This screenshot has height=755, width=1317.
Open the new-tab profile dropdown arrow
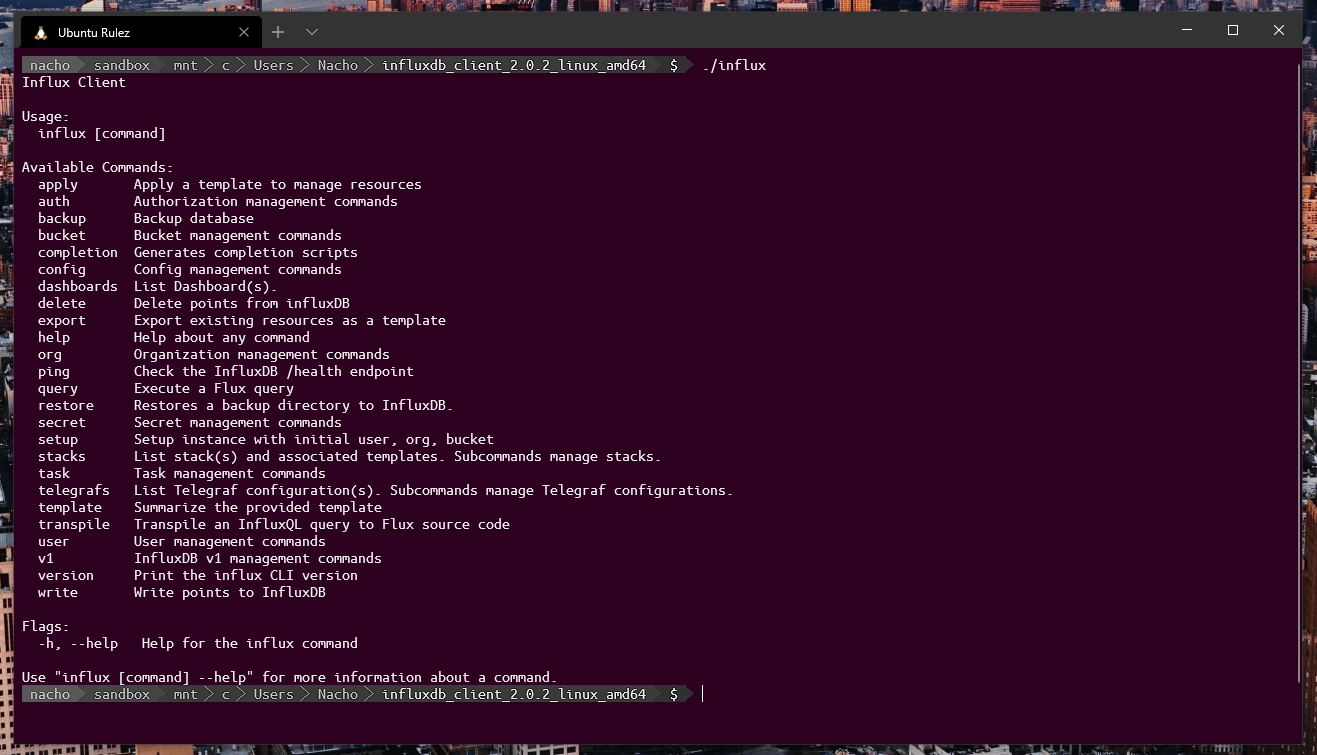click(x=312, y=32)
